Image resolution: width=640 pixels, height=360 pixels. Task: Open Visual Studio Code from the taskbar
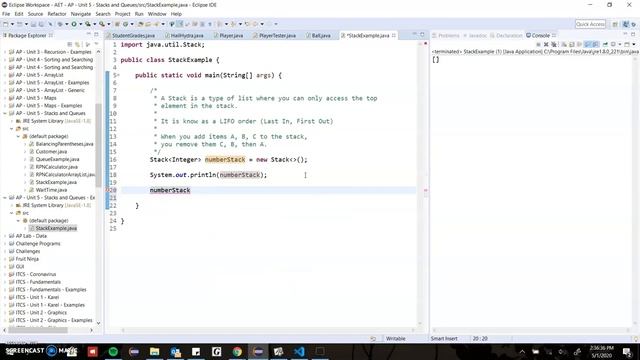(299, 351)
